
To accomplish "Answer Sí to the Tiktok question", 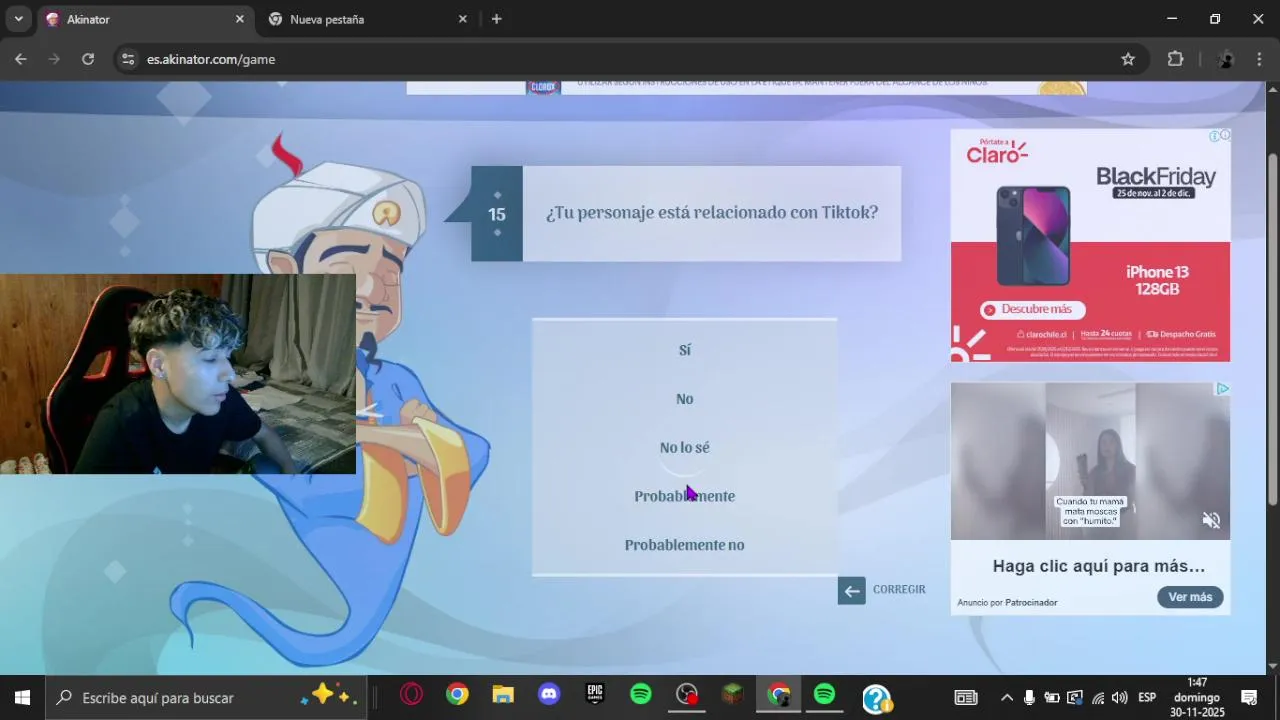I will (x=684, y=350).
